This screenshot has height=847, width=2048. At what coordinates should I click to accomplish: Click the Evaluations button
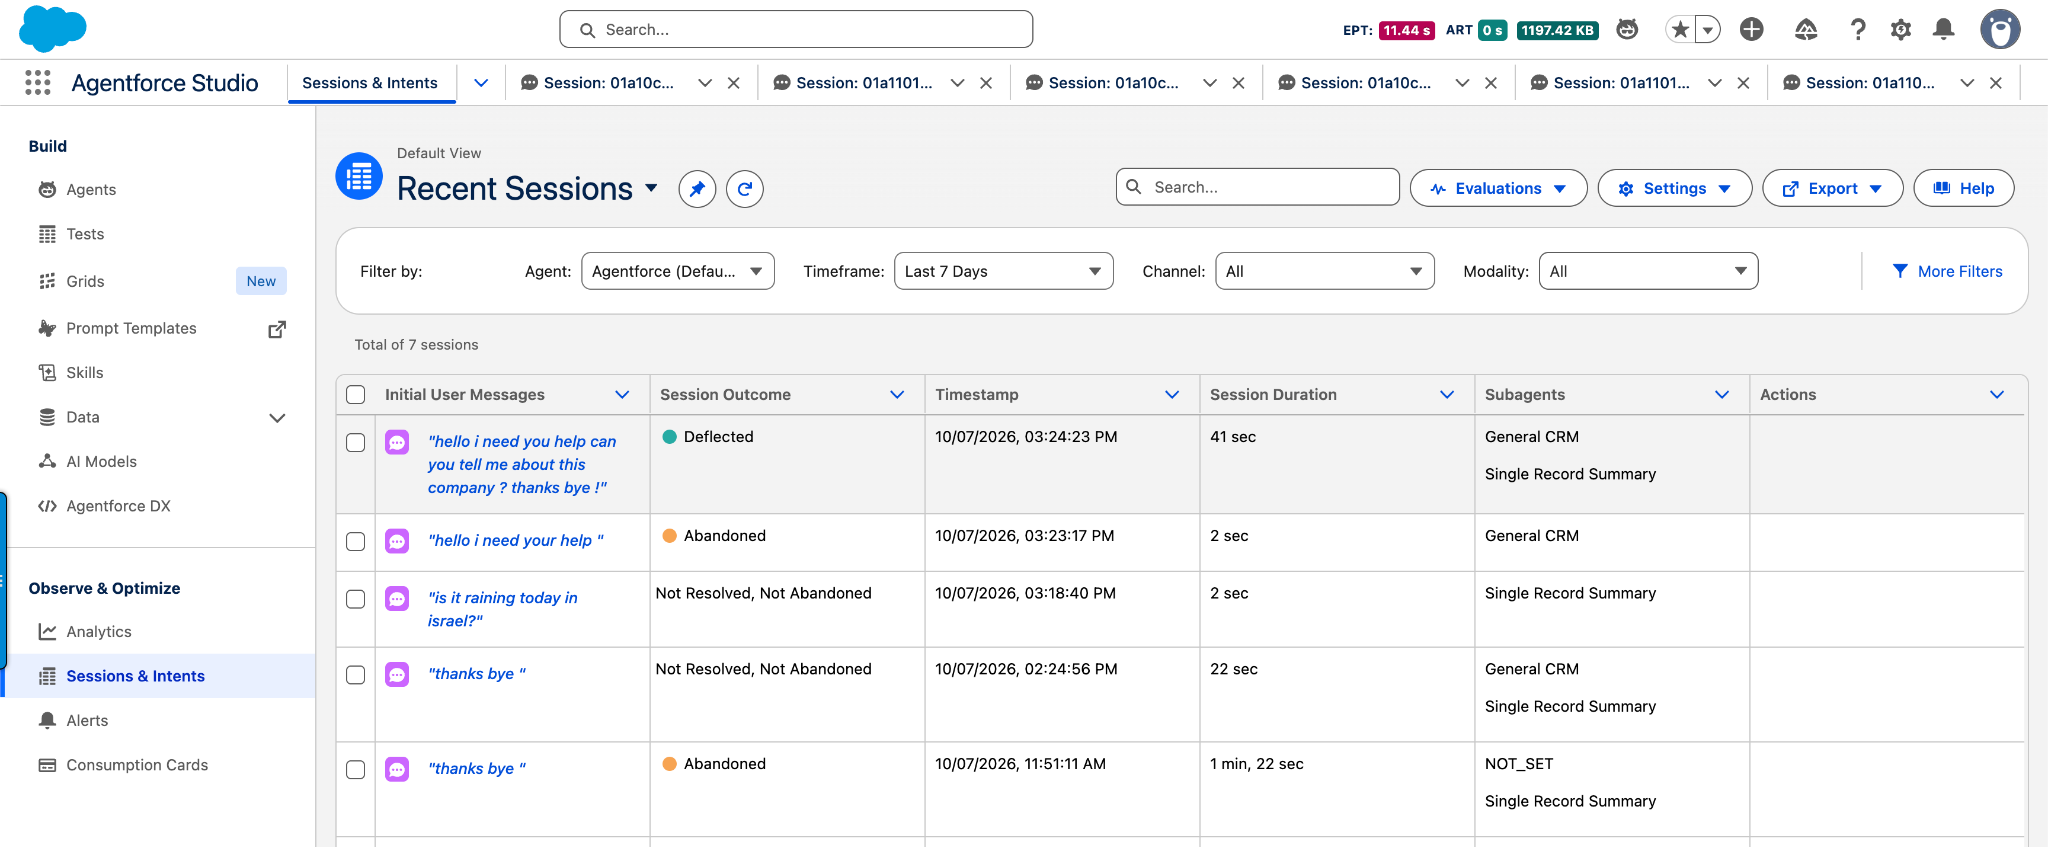1498,188
